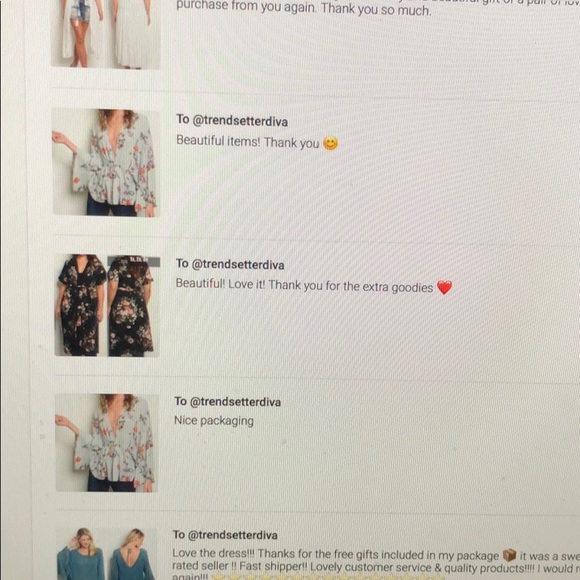Click the red heart emoji
The width and height of the screenshot is (580, 580).
click(444, 287)
